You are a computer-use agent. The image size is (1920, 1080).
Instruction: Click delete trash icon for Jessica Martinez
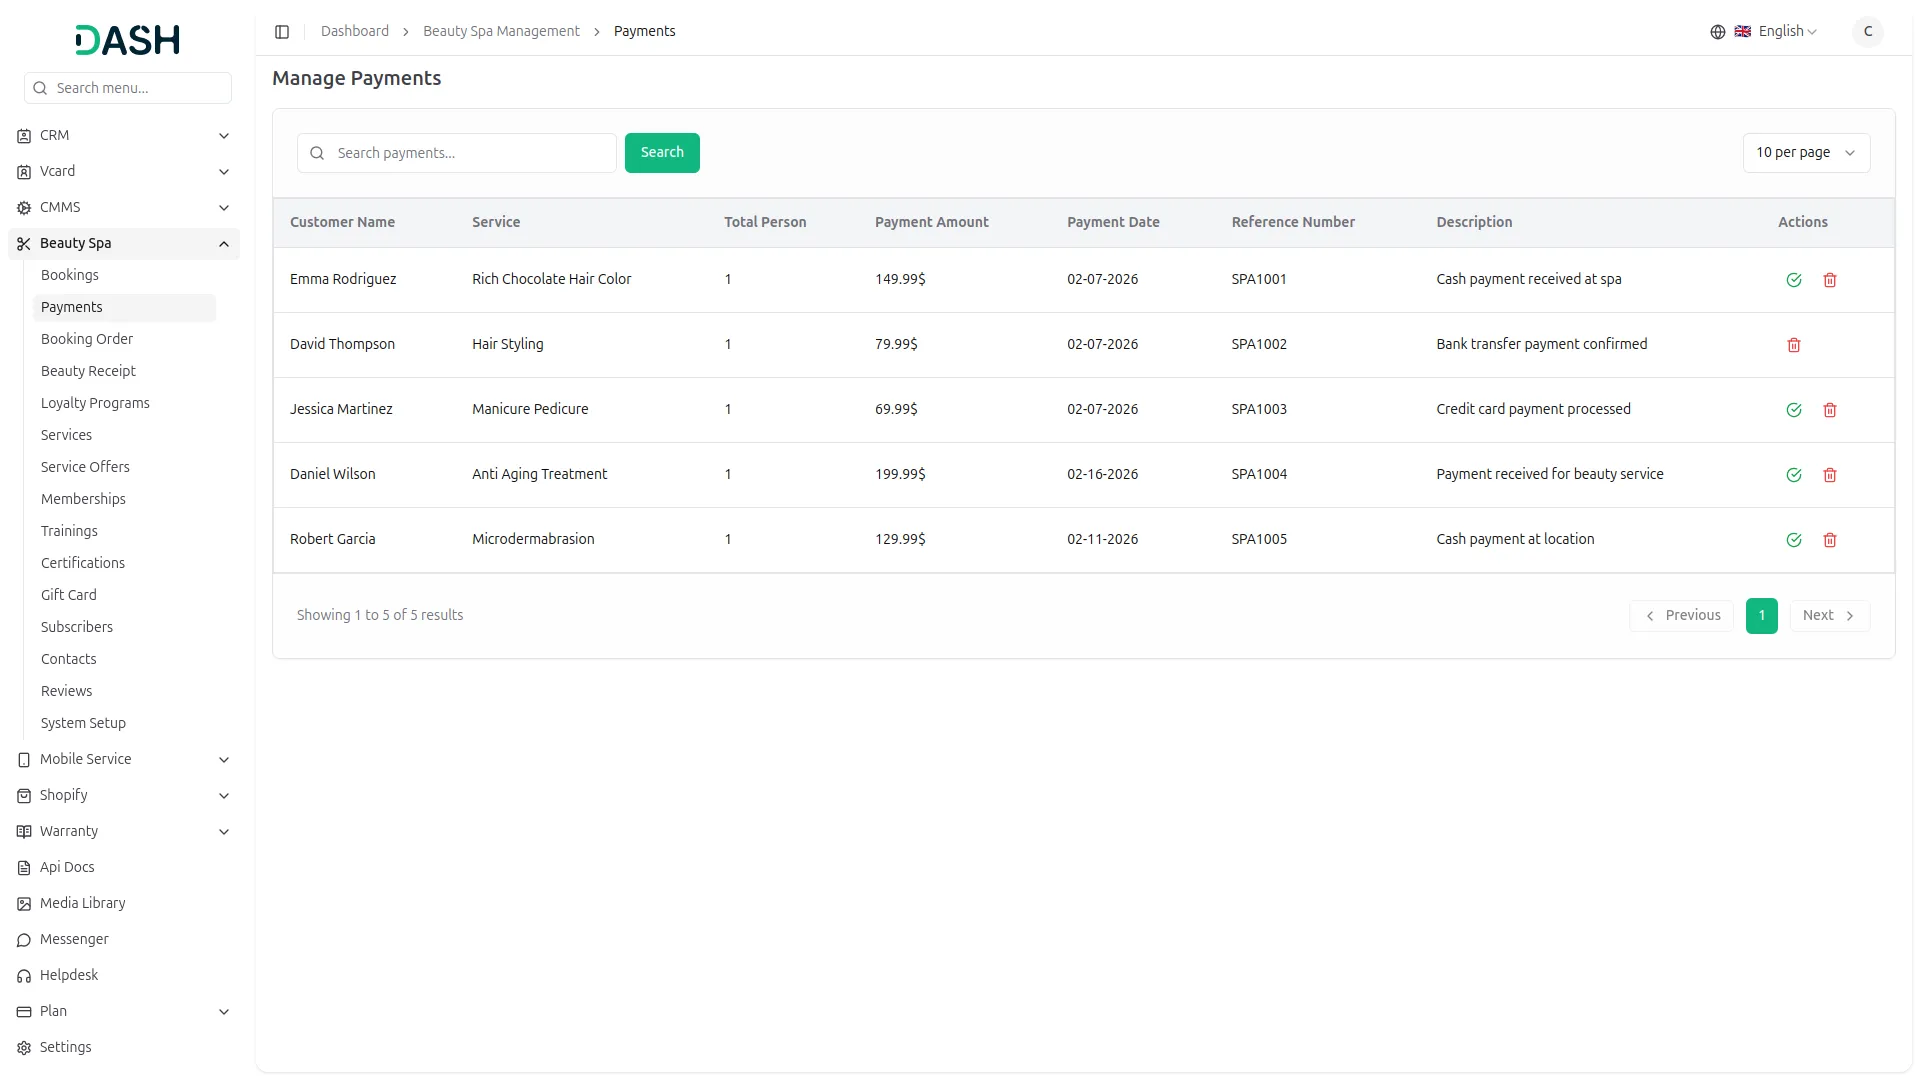coord(1830,410)
